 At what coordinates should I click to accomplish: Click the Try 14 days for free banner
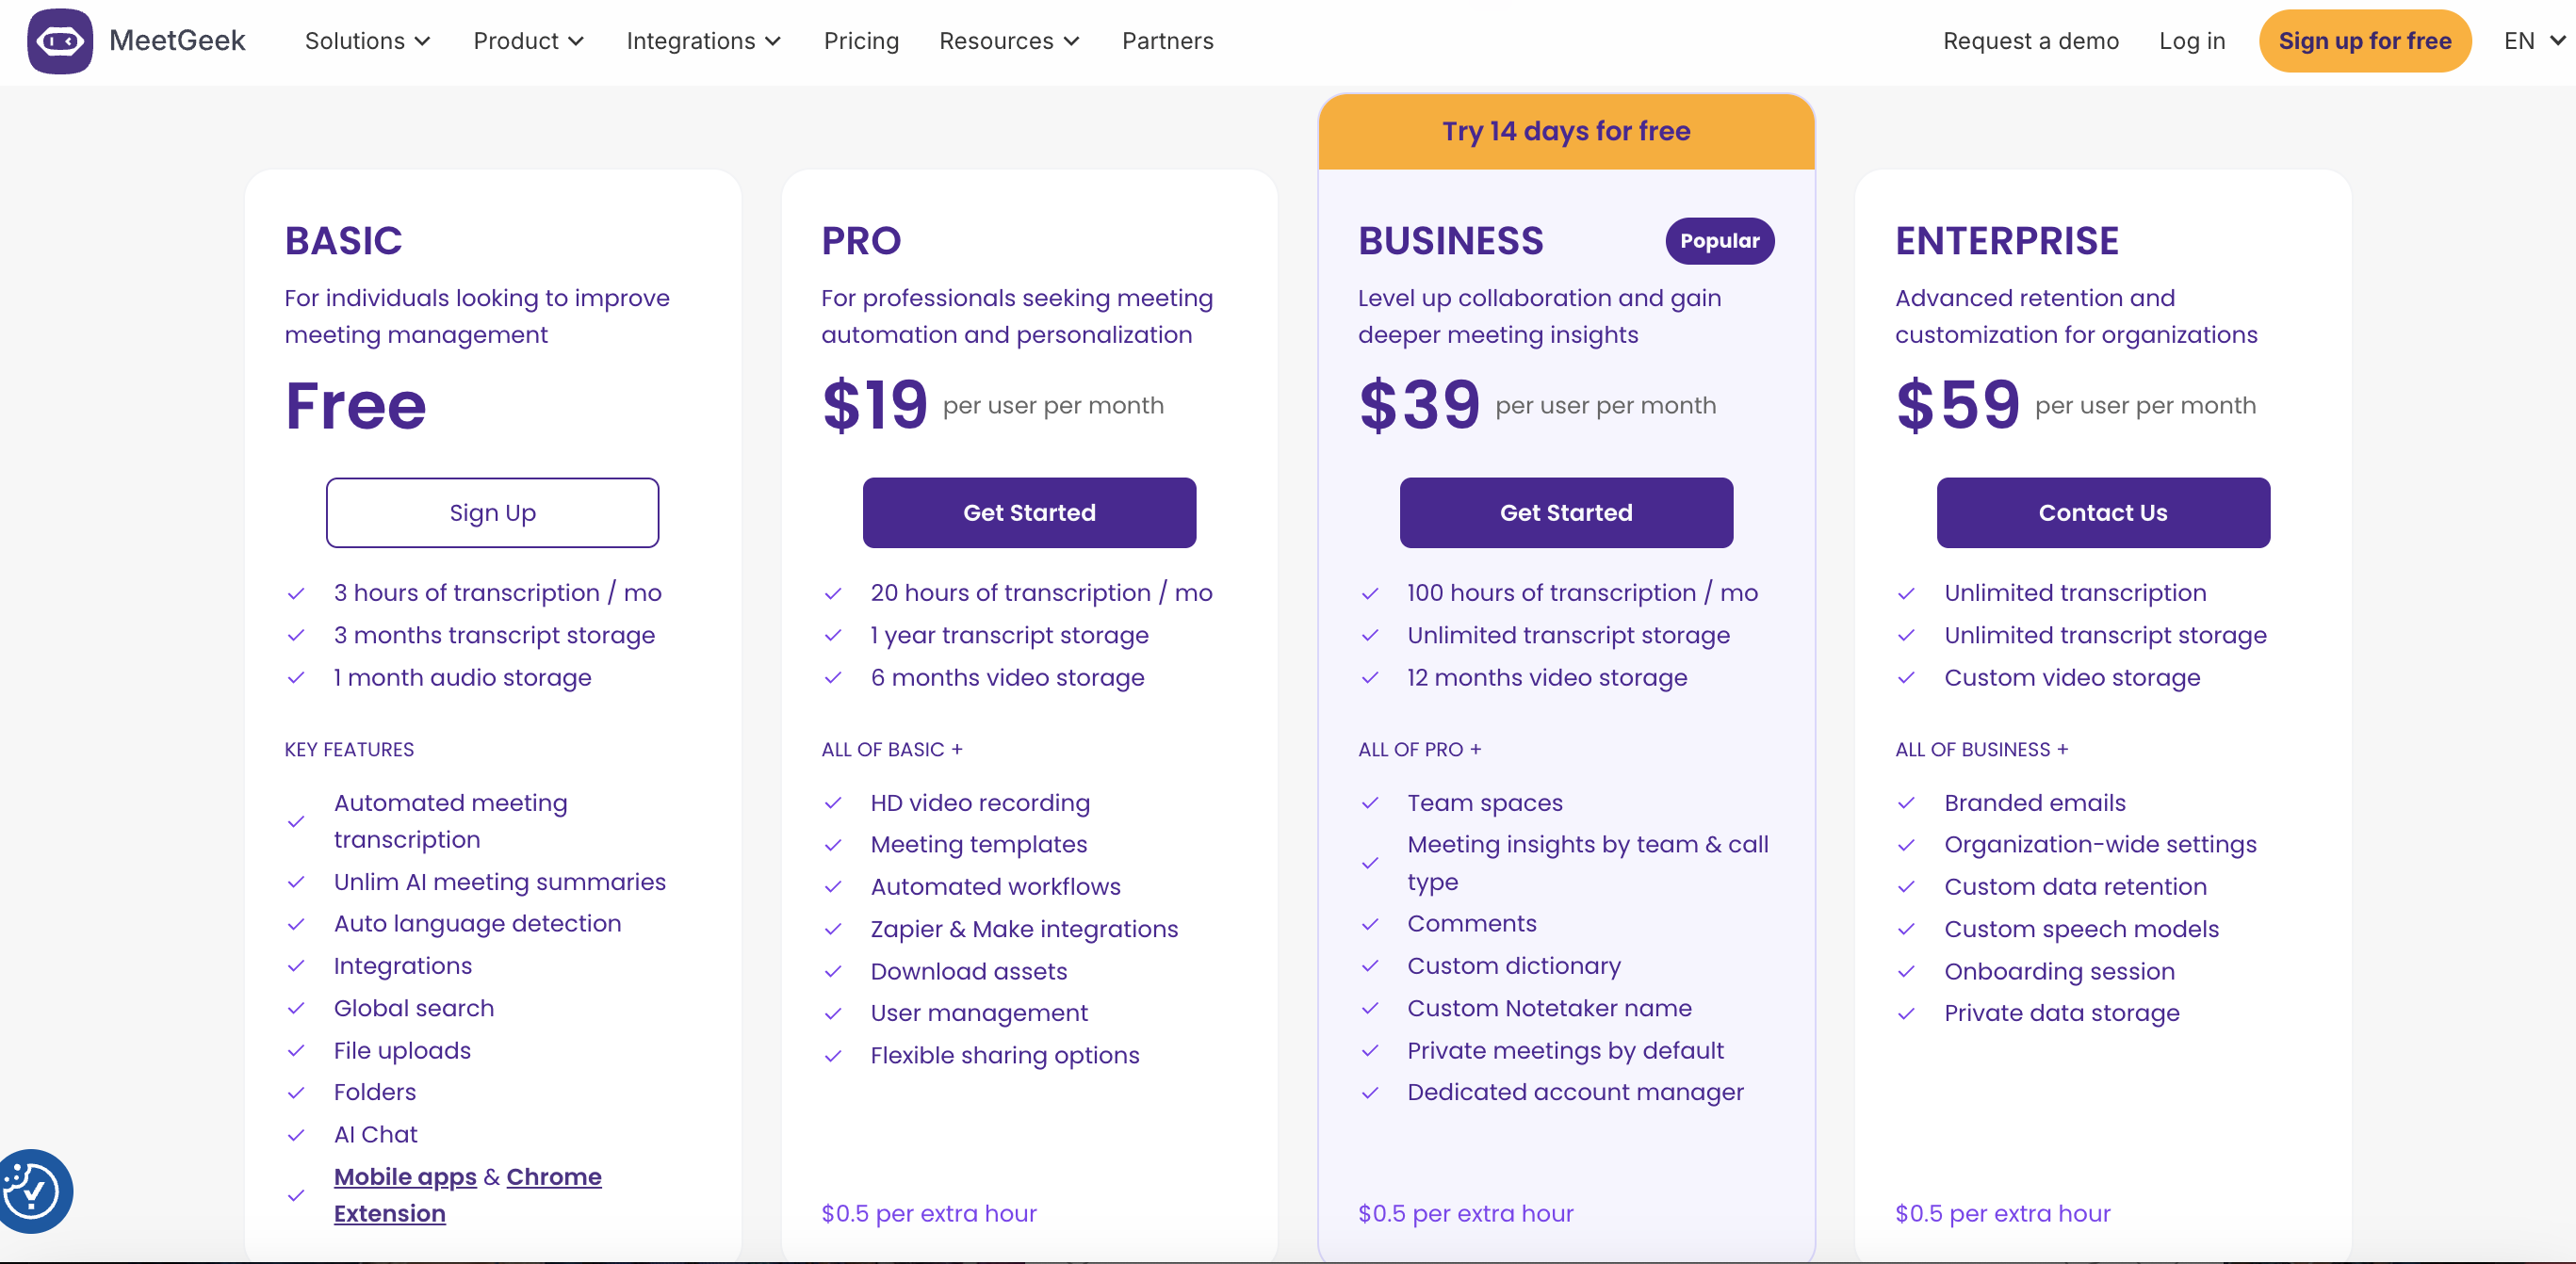click(x=1566, y=131)
